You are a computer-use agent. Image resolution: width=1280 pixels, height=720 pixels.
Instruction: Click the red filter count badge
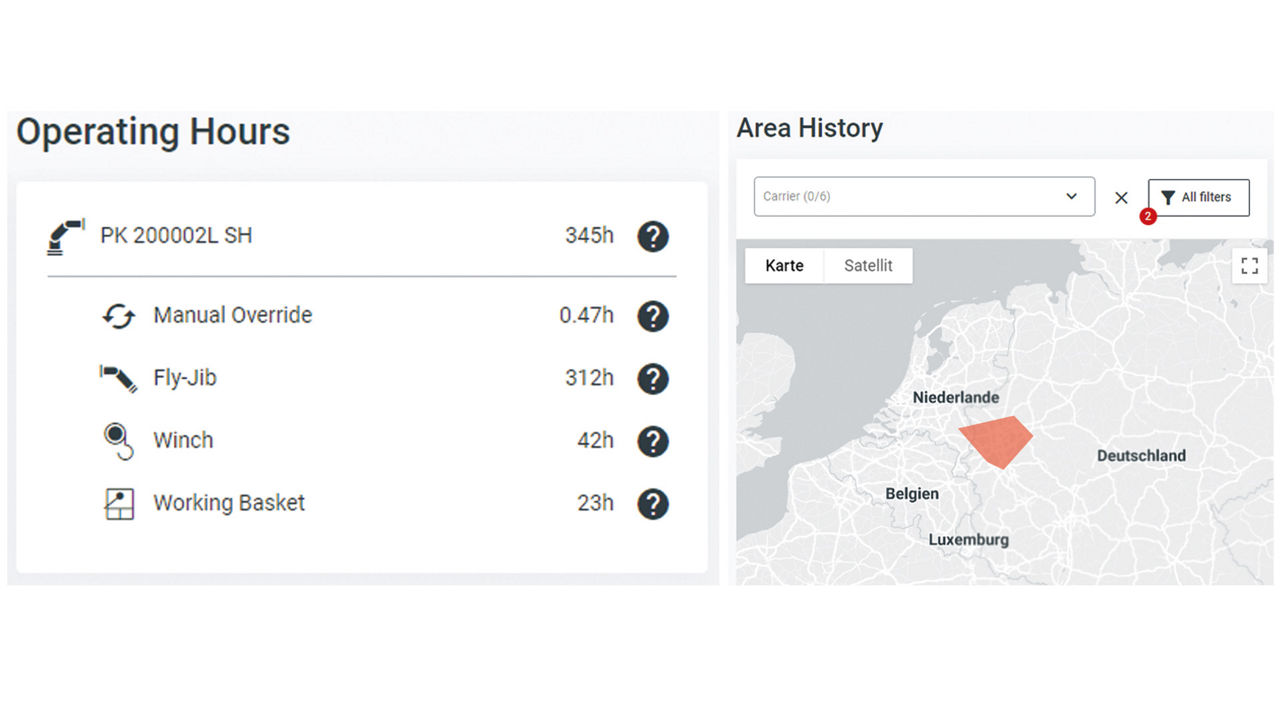tap(1148, 216)
